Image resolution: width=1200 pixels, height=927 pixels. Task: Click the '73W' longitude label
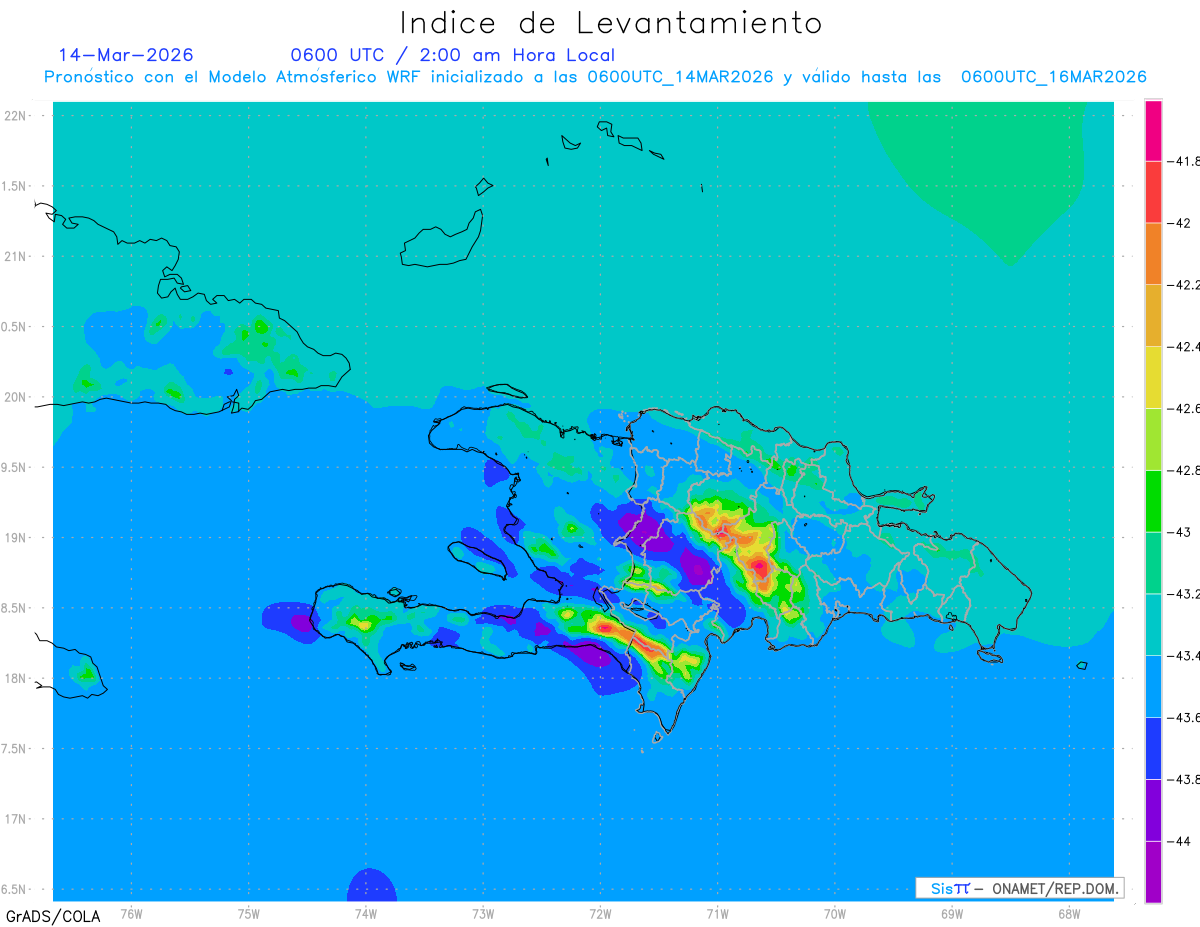coord(483,914)
